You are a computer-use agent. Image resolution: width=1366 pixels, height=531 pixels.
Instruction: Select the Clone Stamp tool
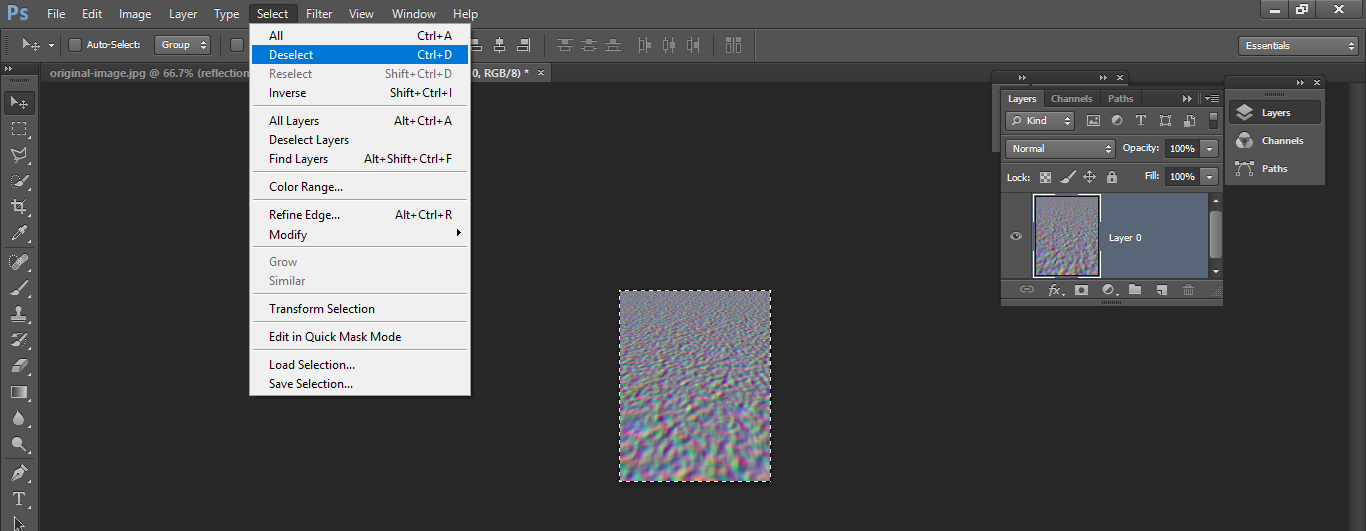[19, 314]
